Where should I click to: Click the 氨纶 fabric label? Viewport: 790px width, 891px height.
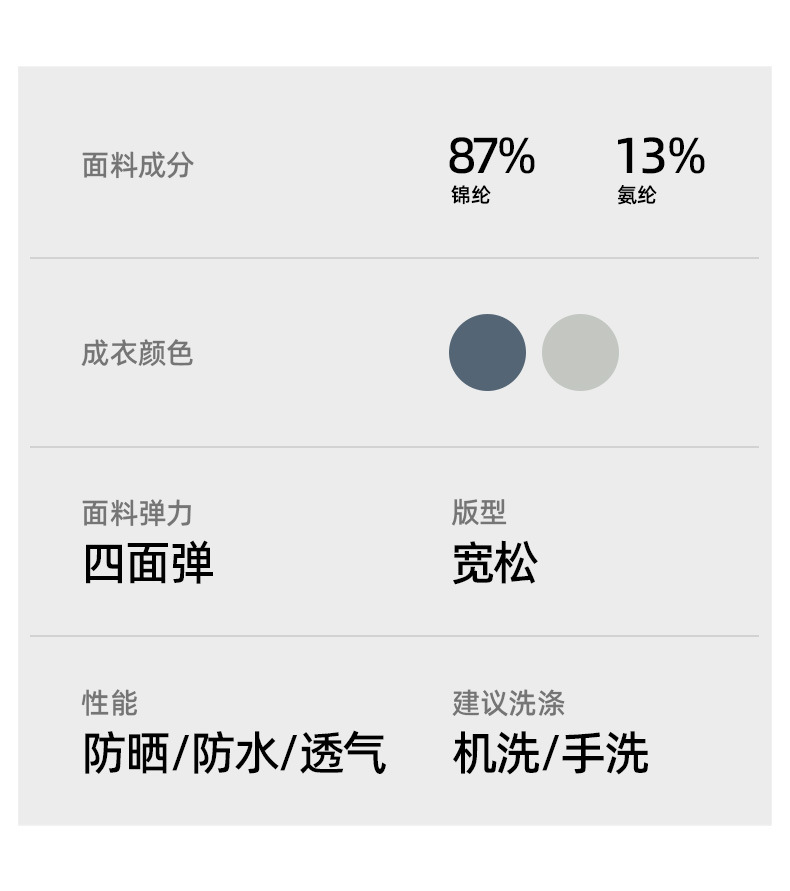tap(636, 195)
